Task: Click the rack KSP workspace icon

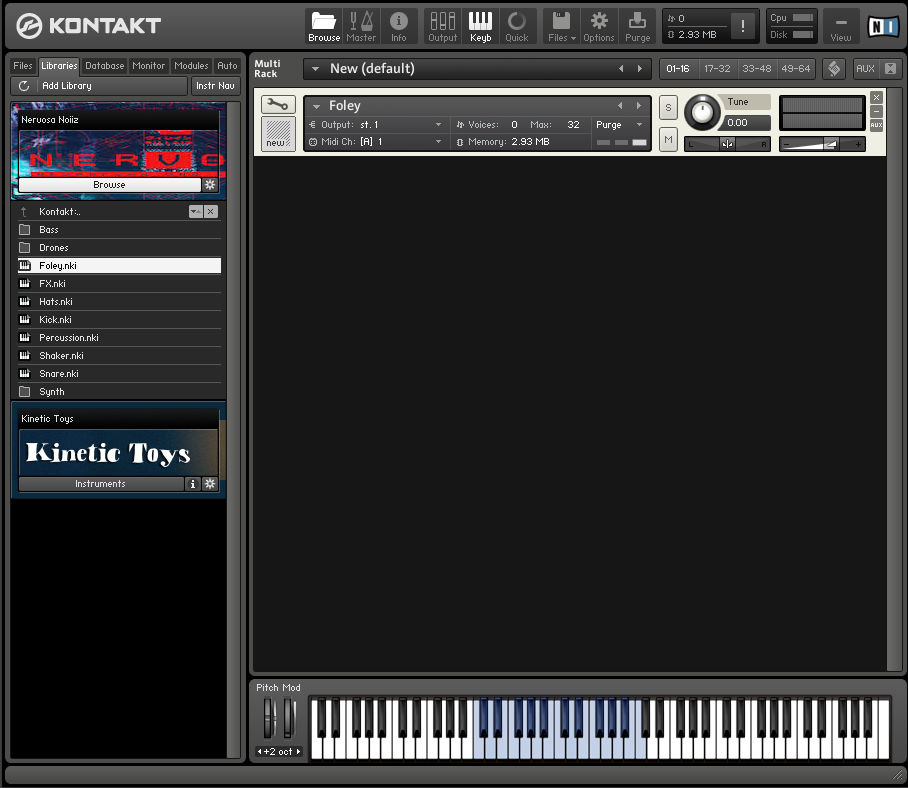Action: pyautogui.click(x=834, y=68)
